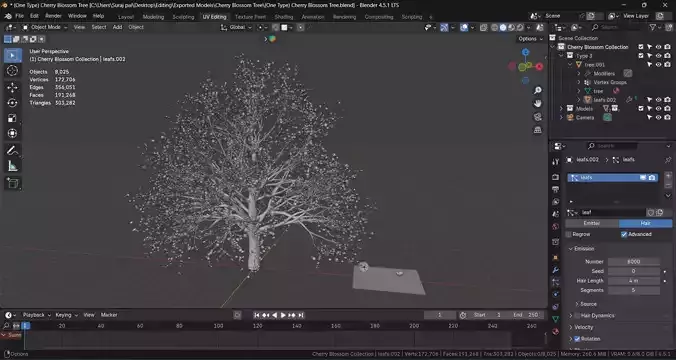Collapse the tree.001 outliner row
The image size is (676, 360).
tap(570, 65)
